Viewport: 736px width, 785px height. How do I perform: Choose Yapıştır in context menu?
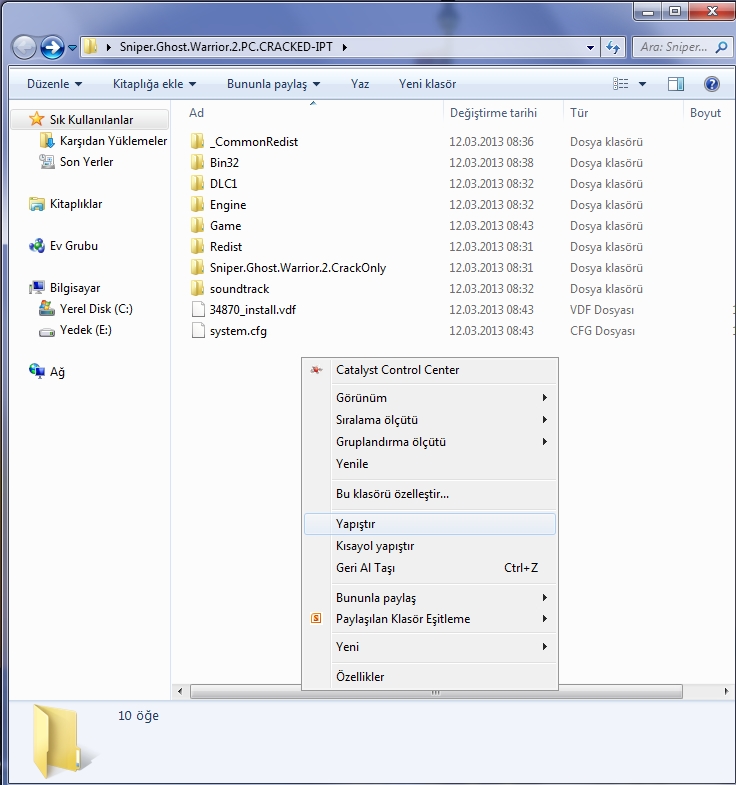coord(430,524)
